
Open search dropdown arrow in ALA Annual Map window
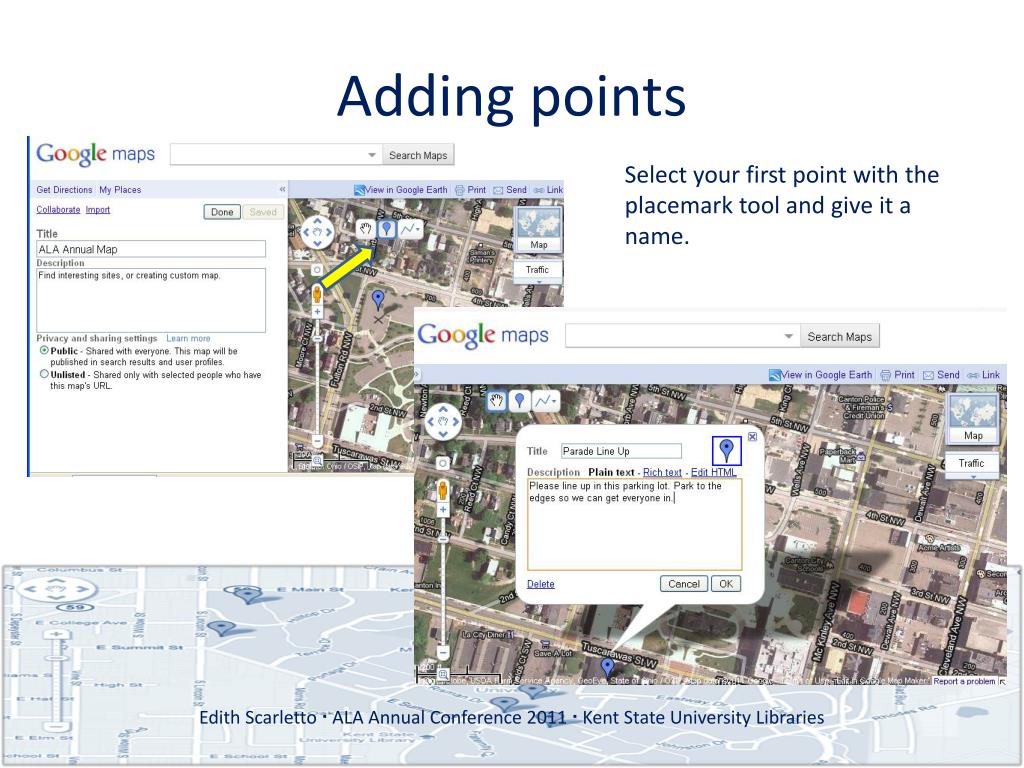(372, 155)
